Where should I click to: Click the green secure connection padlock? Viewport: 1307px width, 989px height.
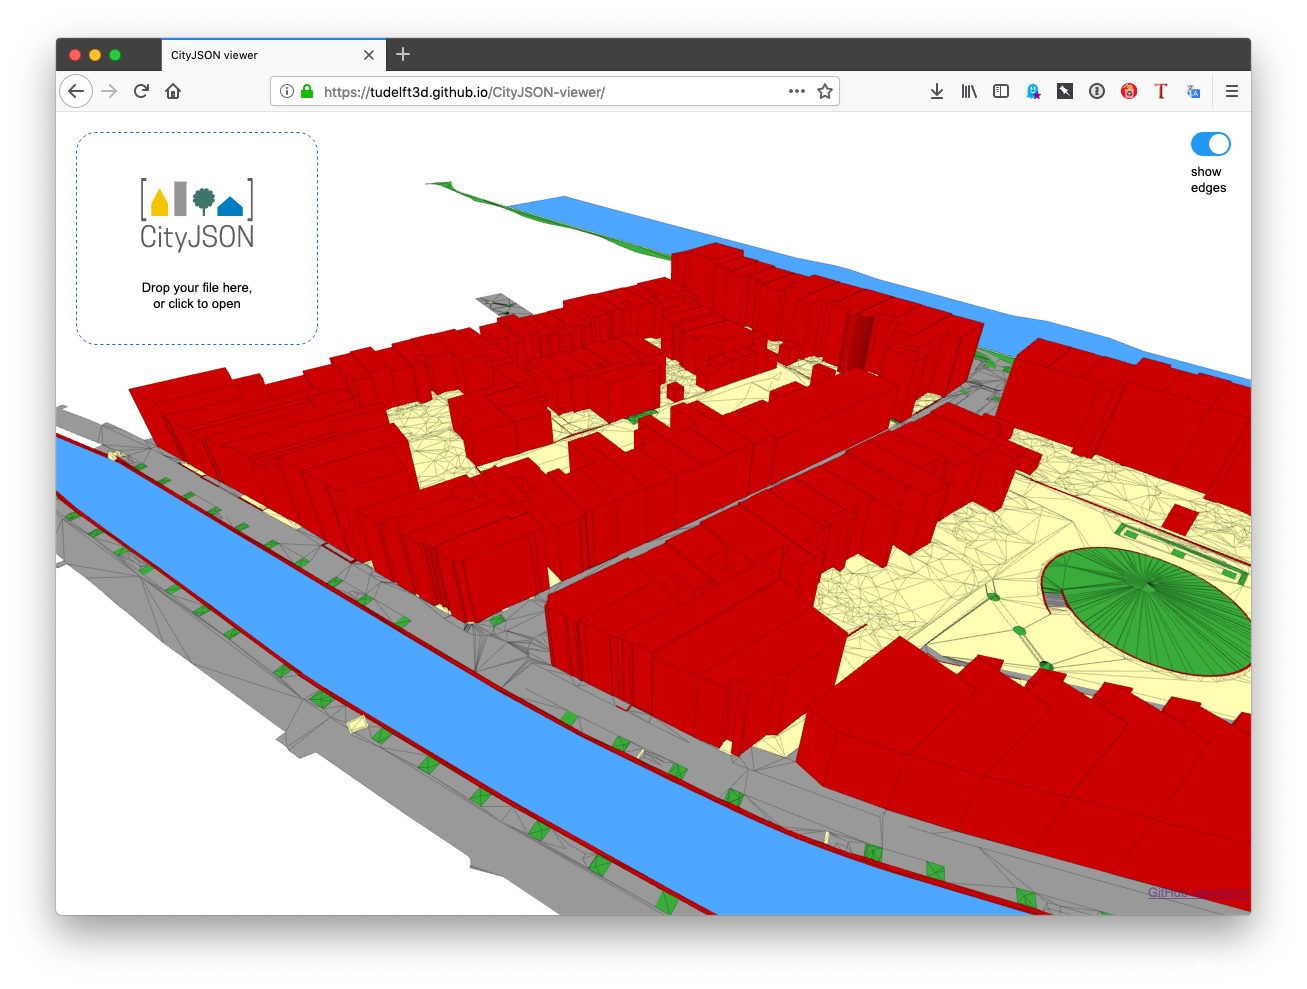point(307,91)
